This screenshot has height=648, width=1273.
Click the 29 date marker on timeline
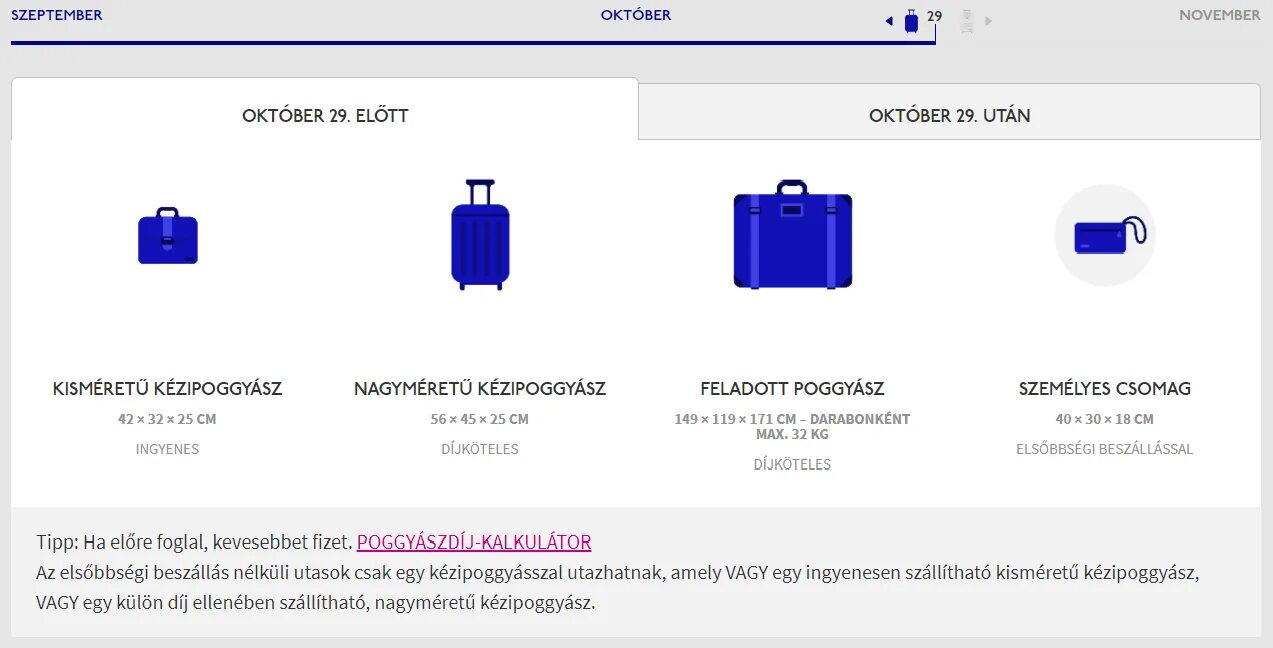[935, 16]
